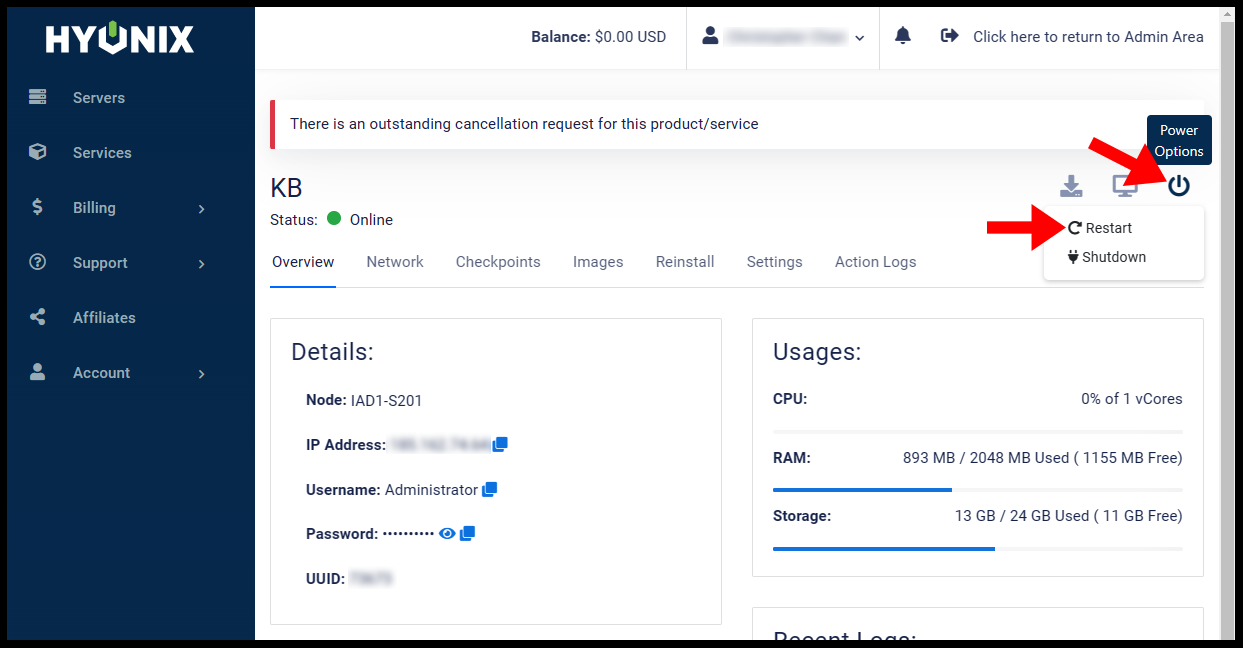Click the notification bell icon

point(903,37)
